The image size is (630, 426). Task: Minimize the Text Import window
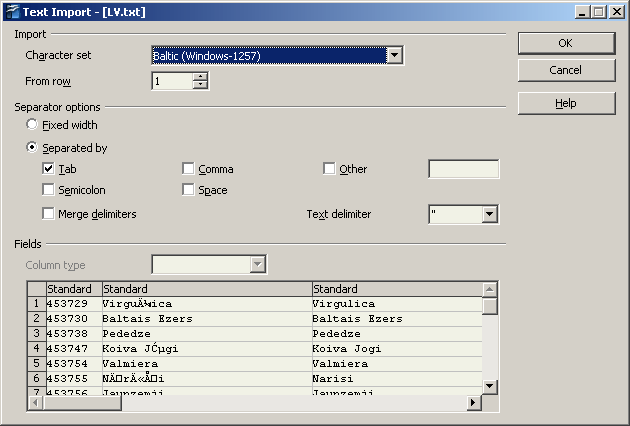tap(582, 12)
